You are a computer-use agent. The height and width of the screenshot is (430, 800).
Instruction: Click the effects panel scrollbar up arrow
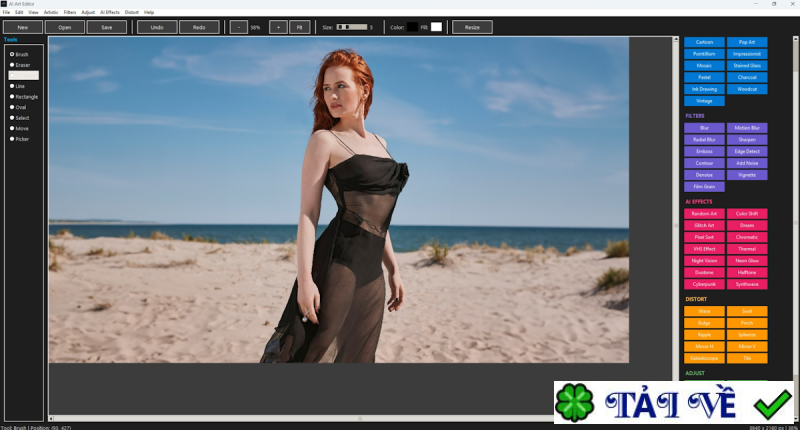[x=796, y=39]
